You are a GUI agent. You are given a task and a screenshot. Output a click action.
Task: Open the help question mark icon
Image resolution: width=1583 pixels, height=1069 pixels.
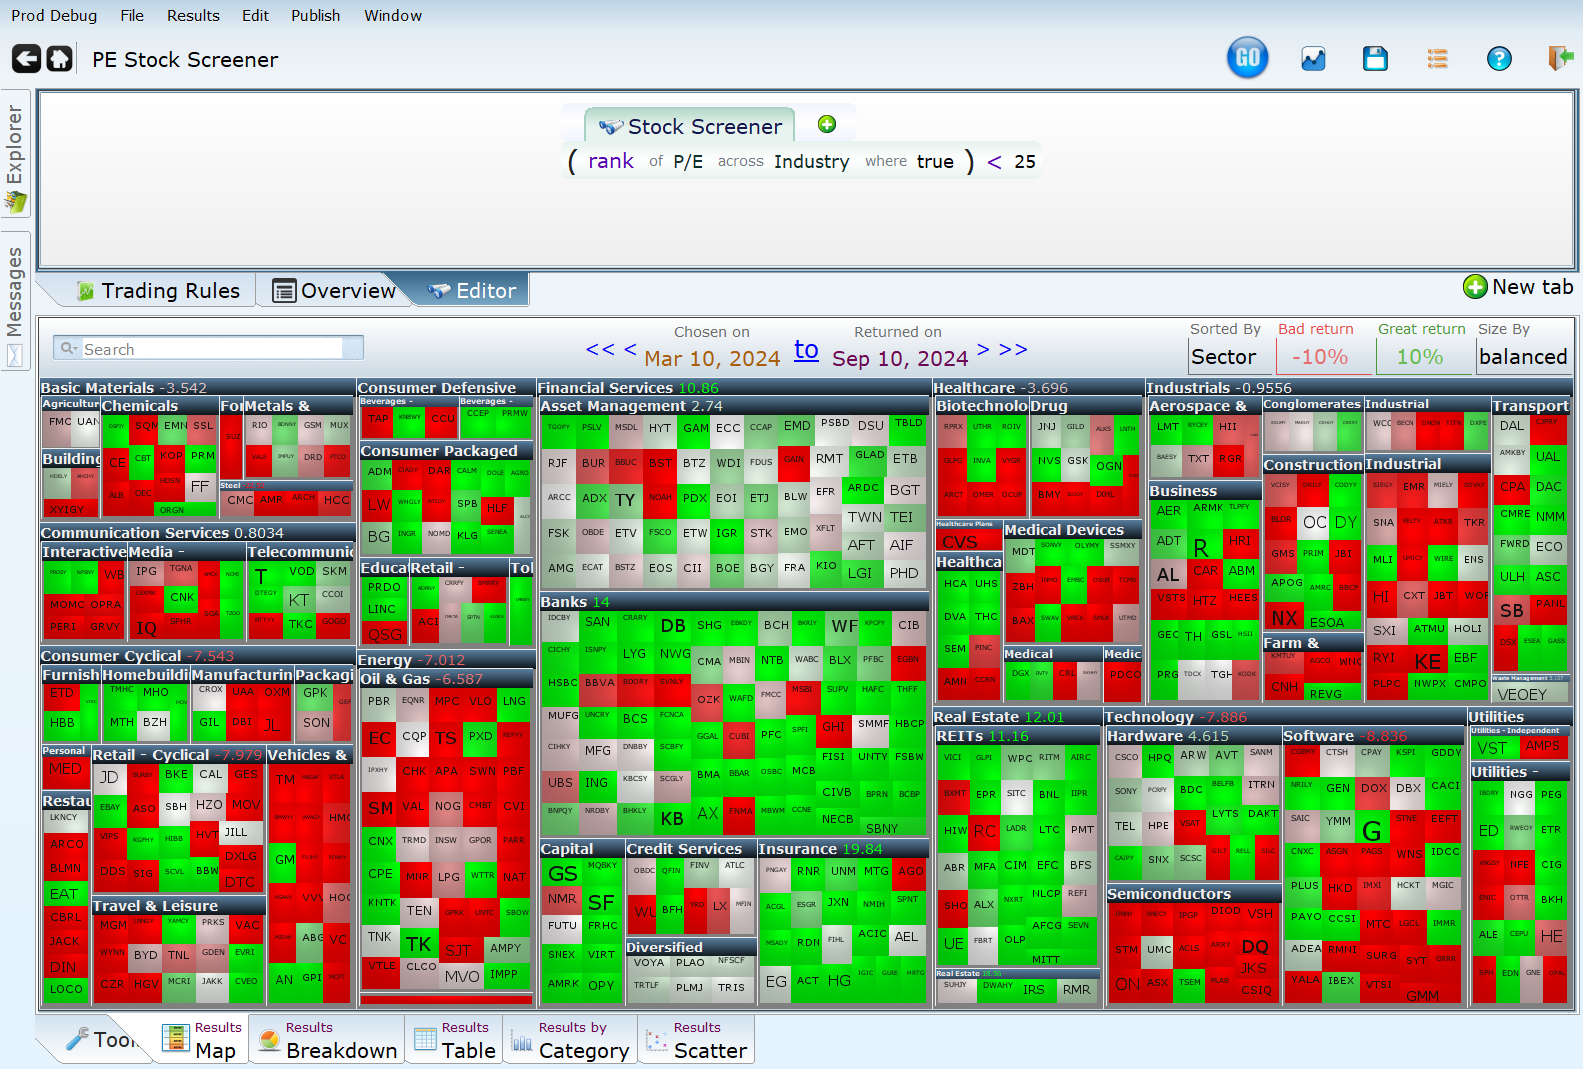click(1498, 59)
